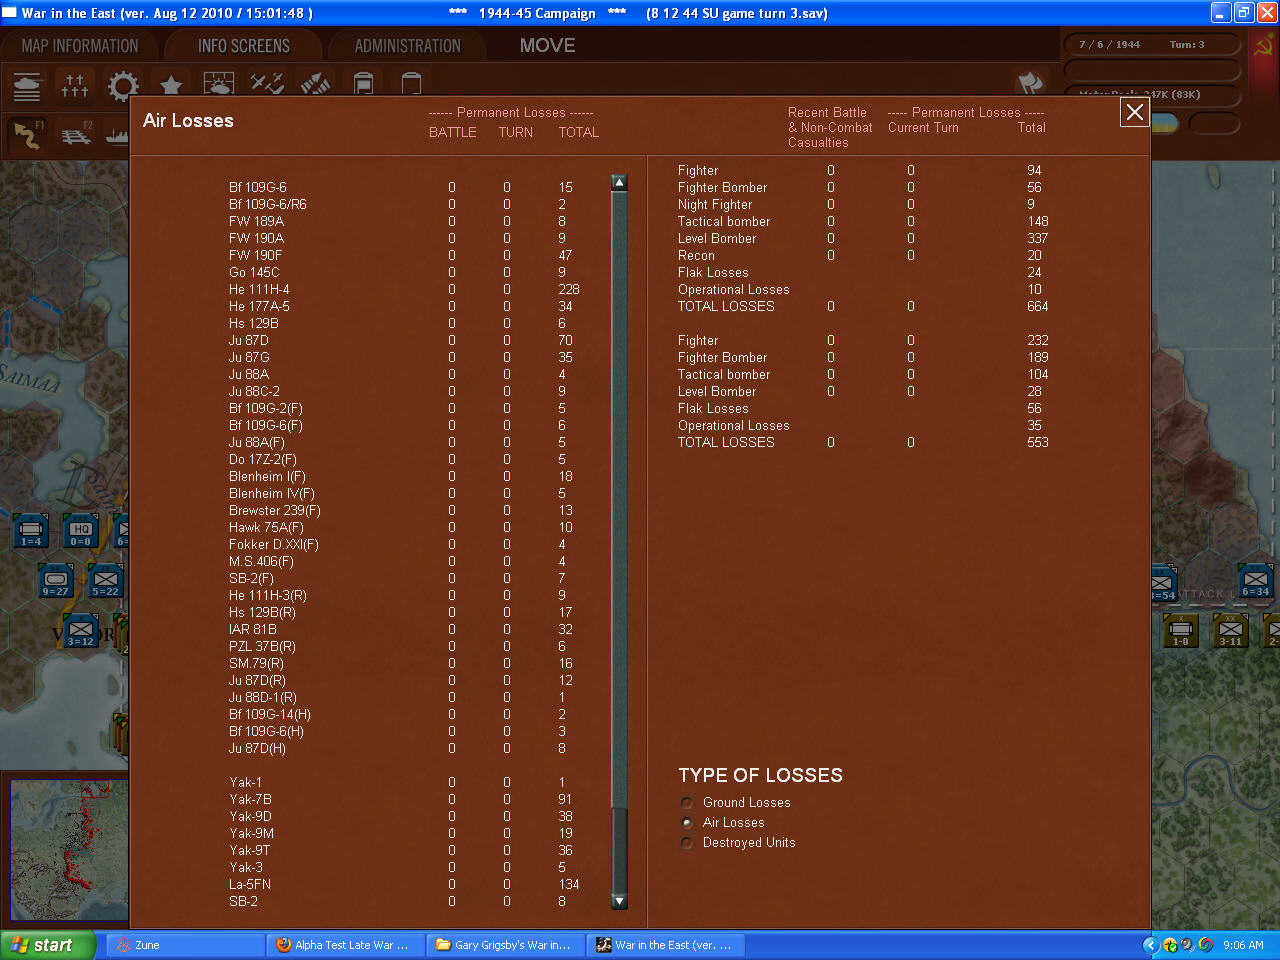This screenshot has height=960, width=1280.
Task: Click the He 111H-4 row label
Action: pyautogui.click(x=259, y=289)
